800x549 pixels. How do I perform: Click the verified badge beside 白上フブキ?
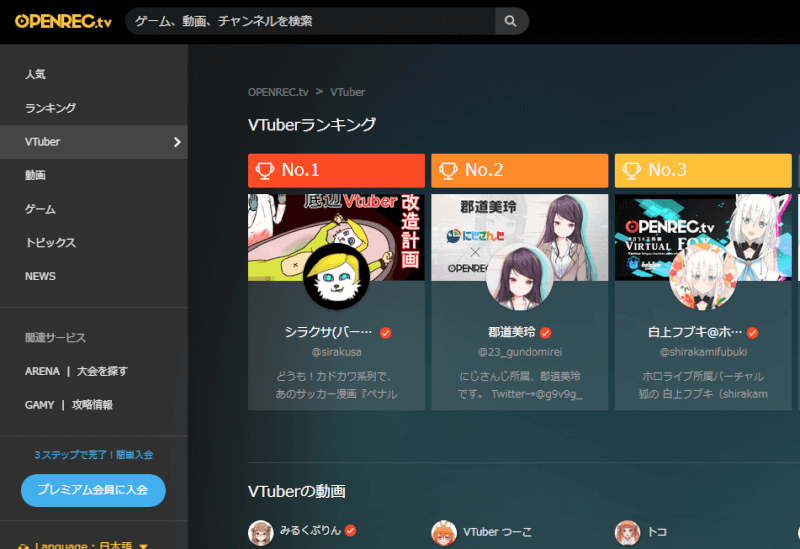[x=753, y=333]
